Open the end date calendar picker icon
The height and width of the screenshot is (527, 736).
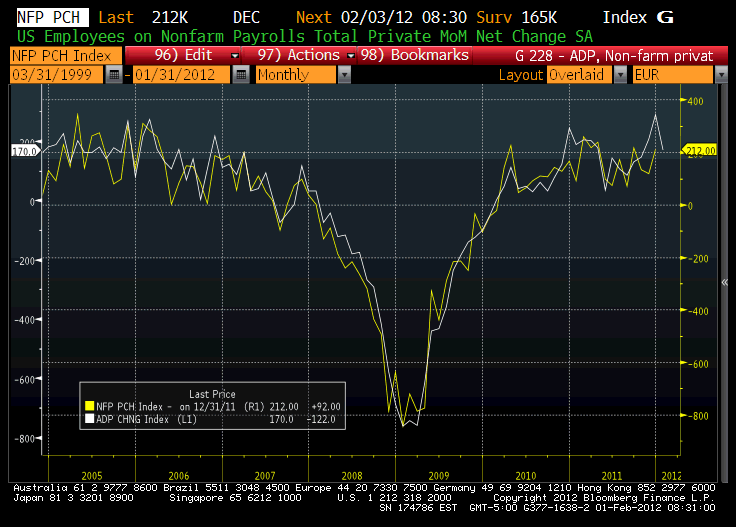tap(241, 75)
